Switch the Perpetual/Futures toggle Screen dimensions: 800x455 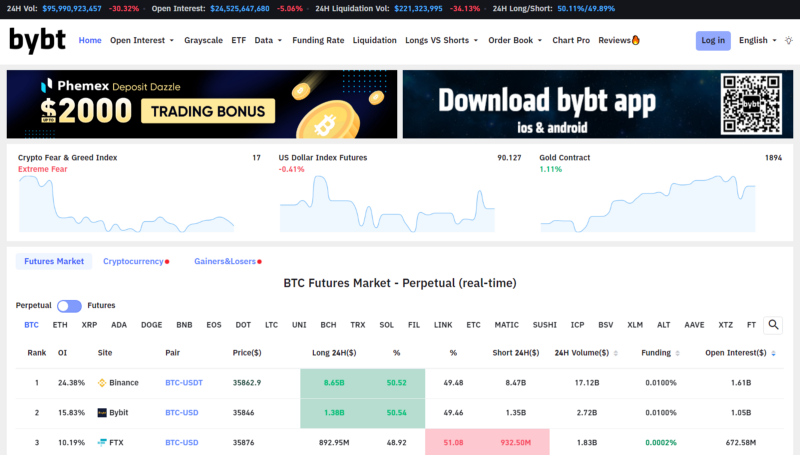[x=69, y=306]
